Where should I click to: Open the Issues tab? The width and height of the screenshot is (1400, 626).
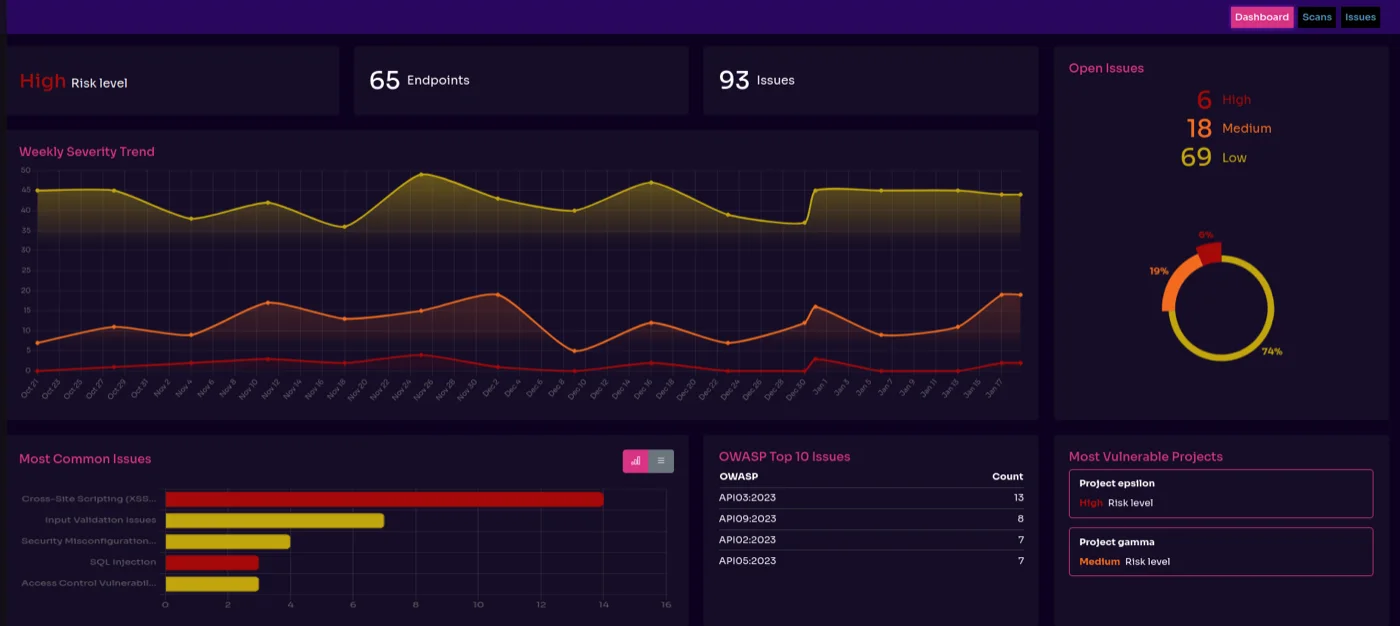1359,16
